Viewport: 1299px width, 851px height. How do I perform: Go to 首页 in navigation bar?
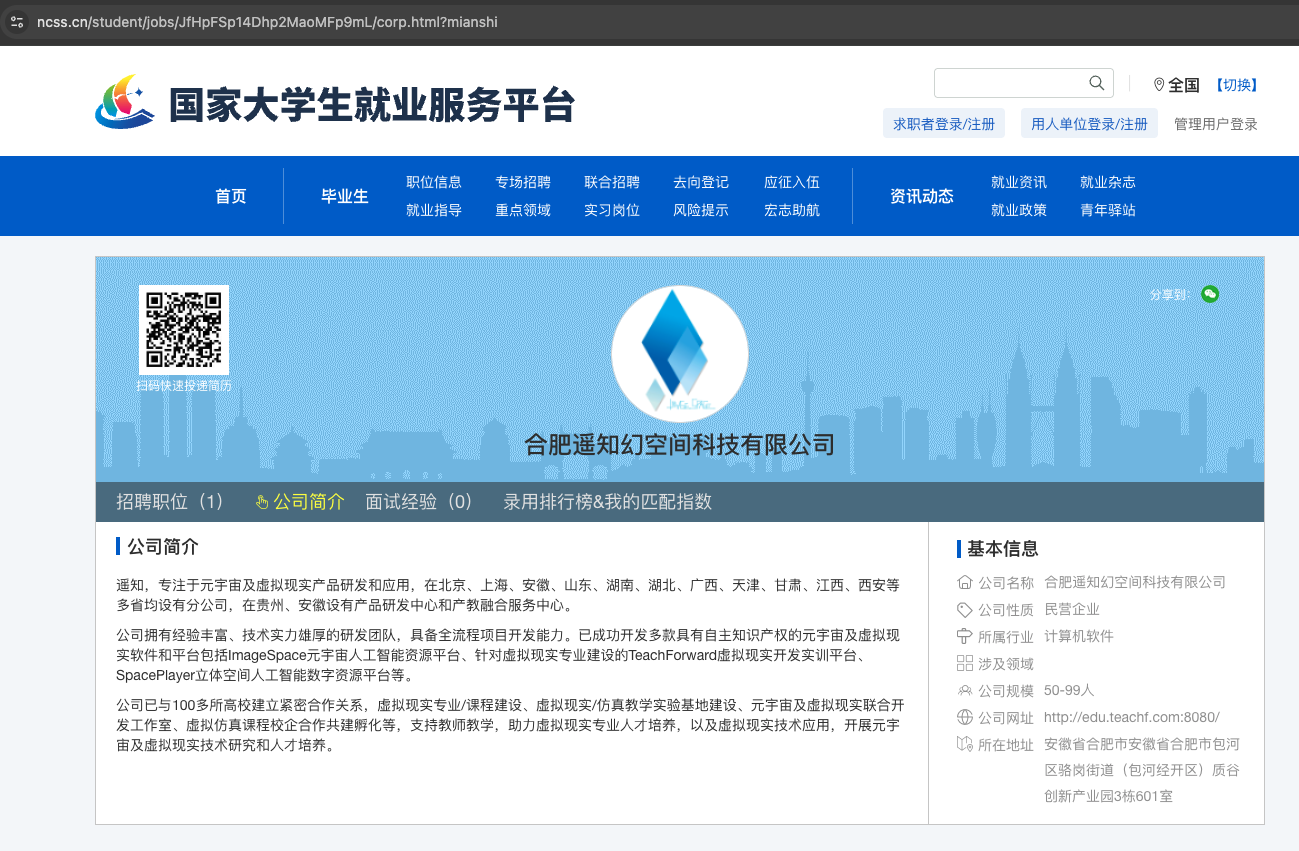[x=231, y=196]
